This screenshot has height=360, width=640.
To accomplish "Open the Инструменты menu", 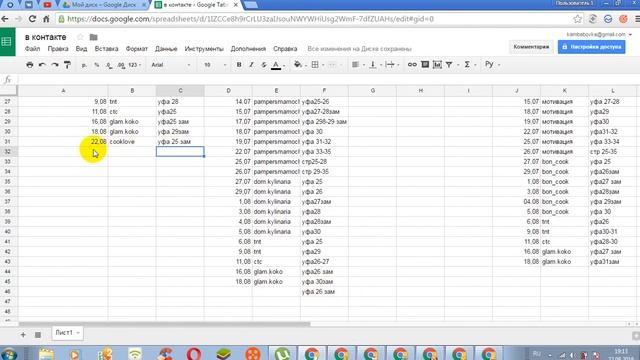I will click(204, 49).
